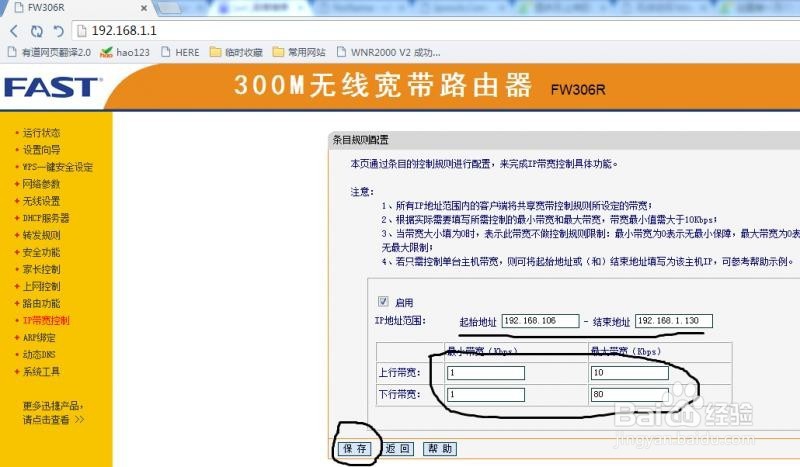Expand 转发规则 sidebar menu

tap(41, 235)
